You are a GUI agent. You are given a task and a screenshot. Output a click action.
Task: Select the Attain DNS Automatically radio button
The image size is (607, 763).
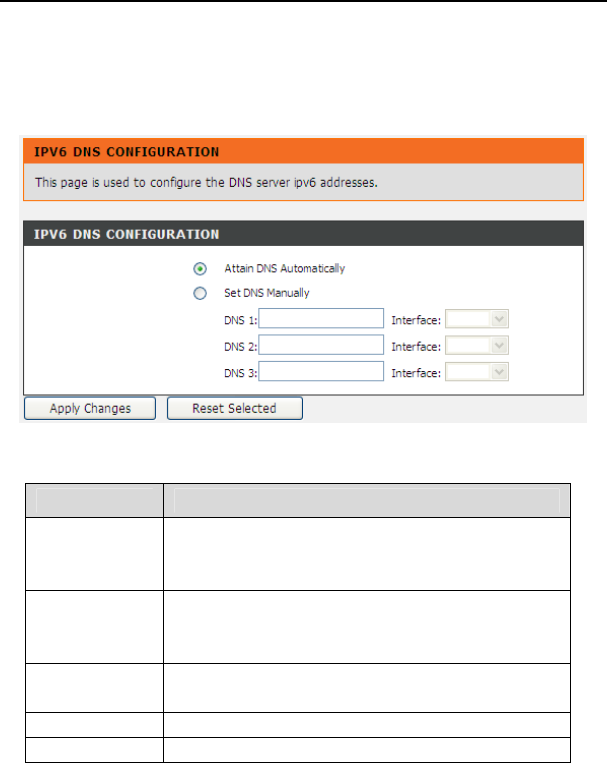coord(201,269)
